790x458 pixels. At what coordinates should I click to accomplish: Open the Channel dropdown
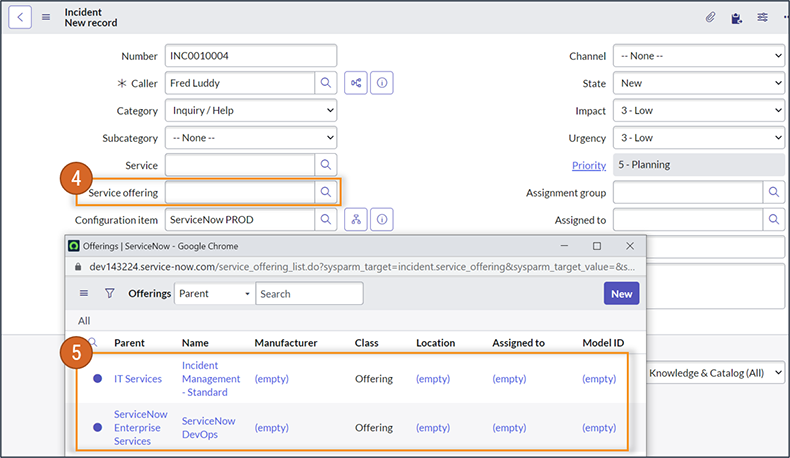click(699, 56)
